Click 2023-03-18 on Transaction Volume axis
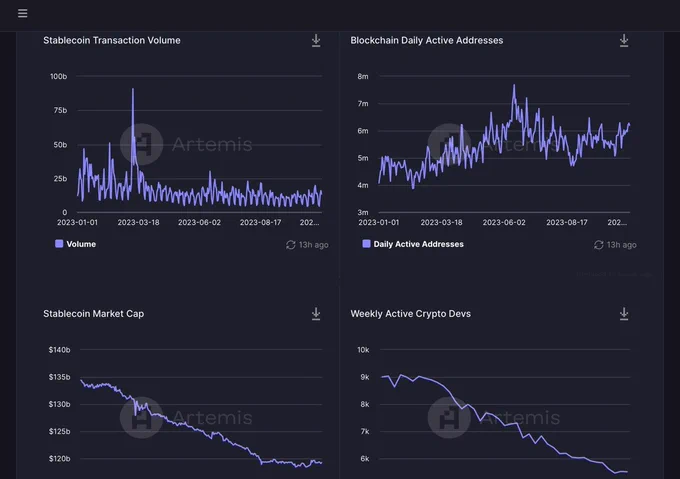This screenshot has height=479, width=680. (138, 222)
